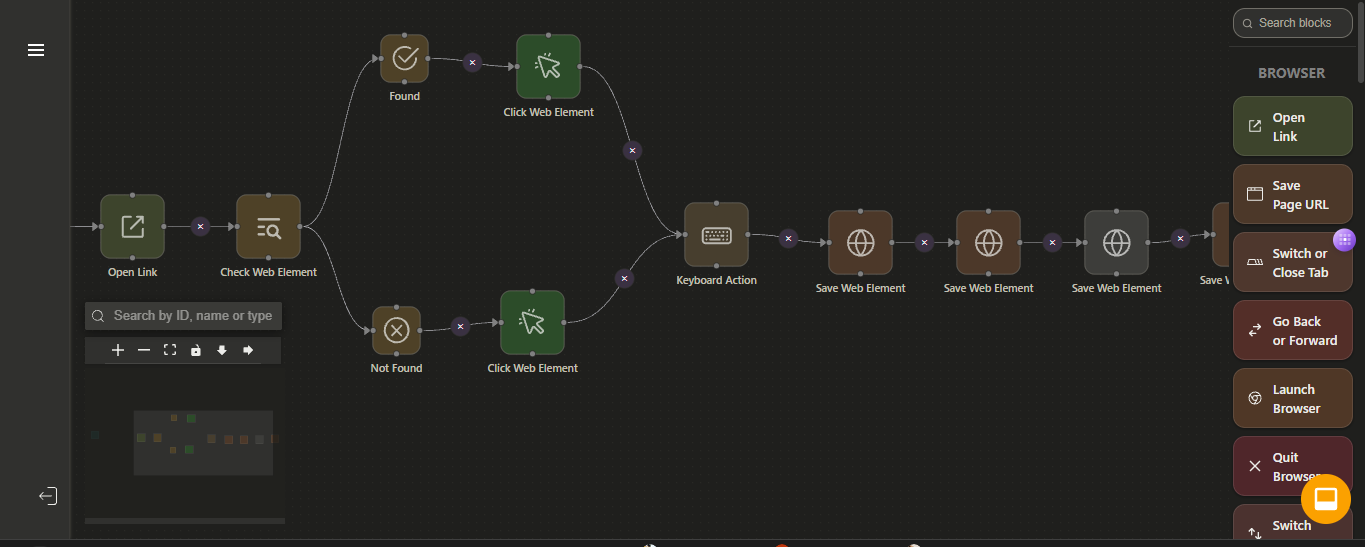Pick the Quit Browser block
Image resolution: width=1365 pixels, height=547 pixels.
tap(1292, 466)
